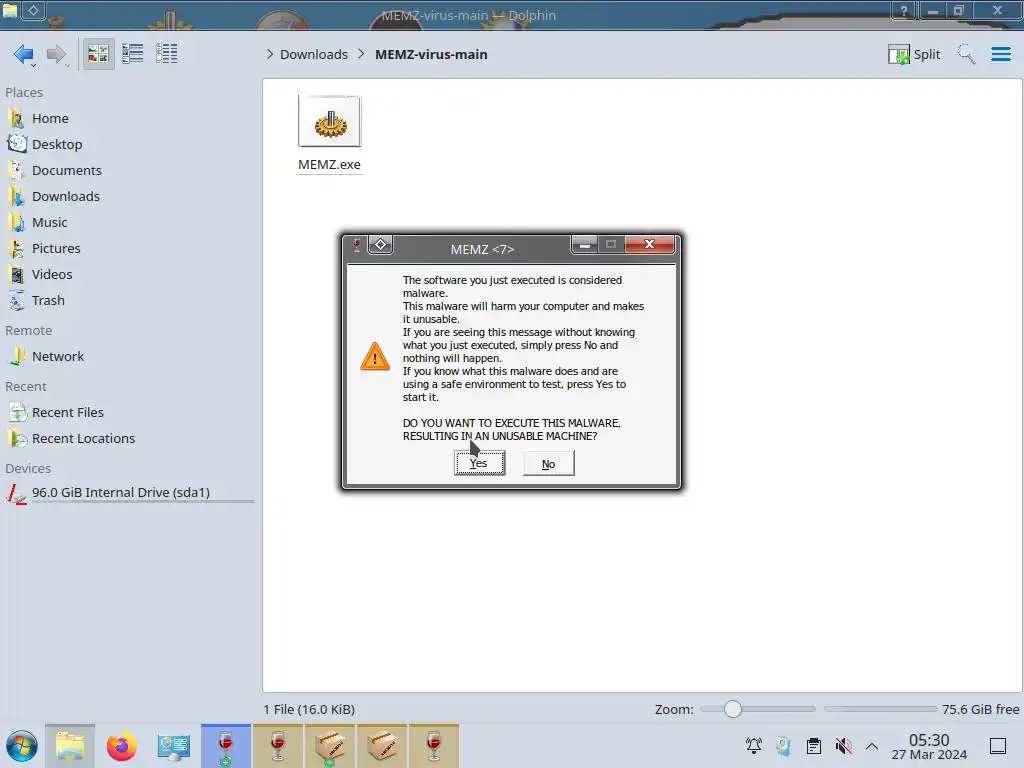Expand hidden system tray icons arrow

pyautogui.click(x=872, y=746)
